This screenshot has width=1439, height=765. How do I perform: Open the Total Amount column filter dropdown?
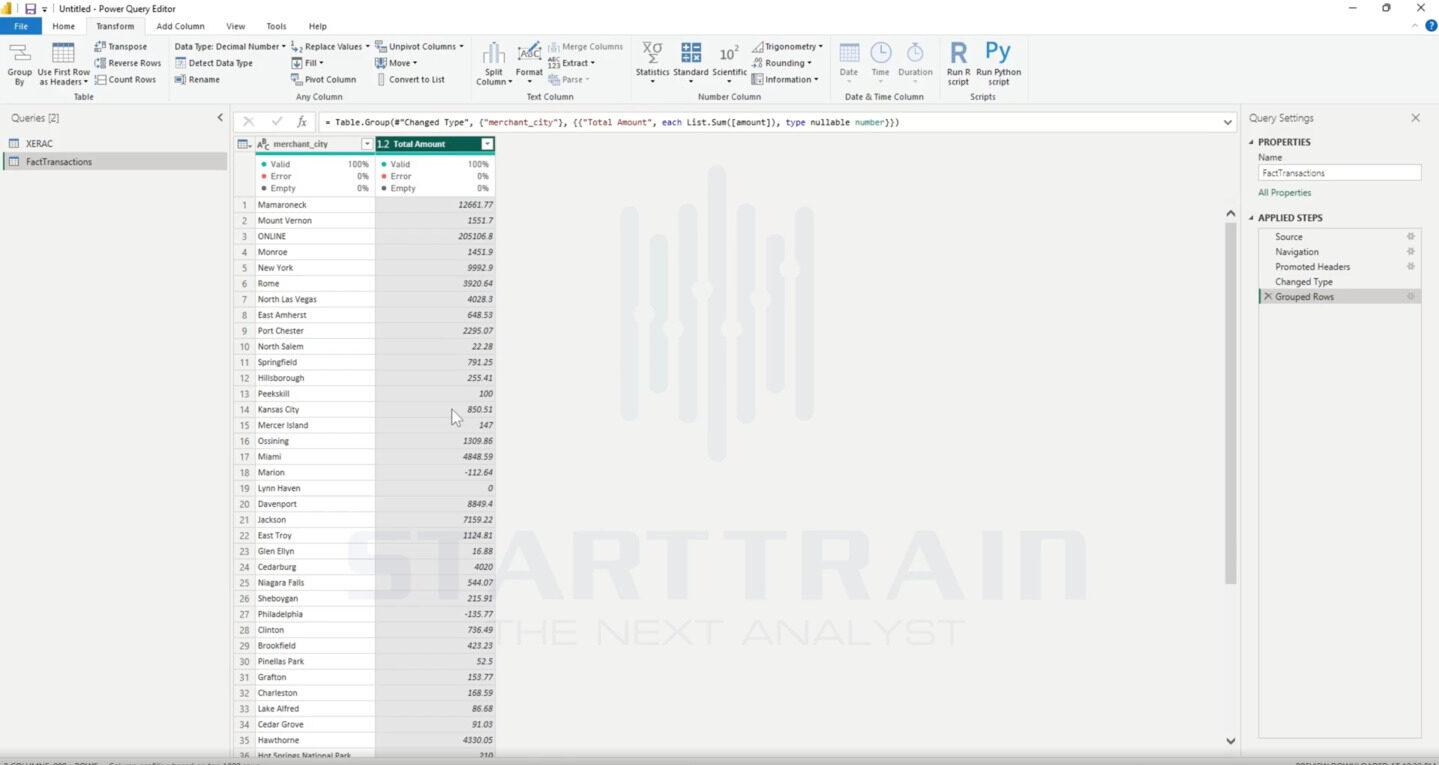coord(487,144)
